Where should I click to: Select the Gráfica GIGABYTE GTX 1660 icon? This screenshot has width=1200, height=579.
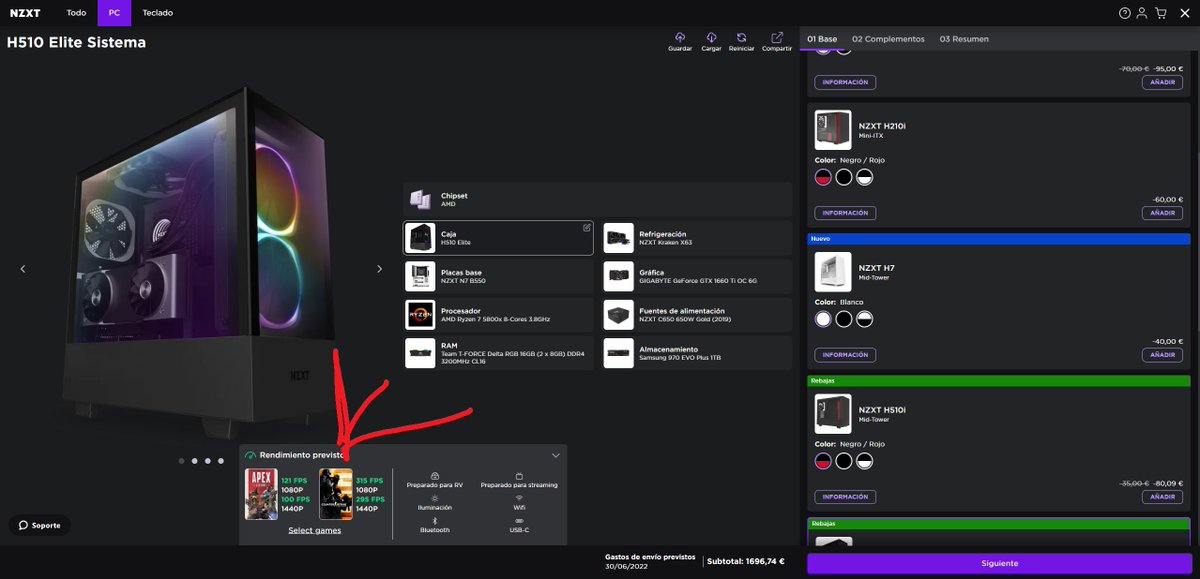(619, 276)
